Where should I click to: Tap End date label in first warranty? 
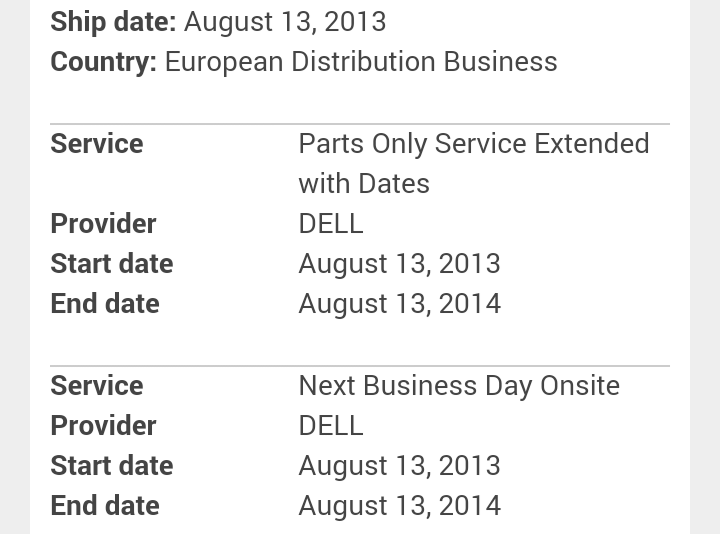105,304
